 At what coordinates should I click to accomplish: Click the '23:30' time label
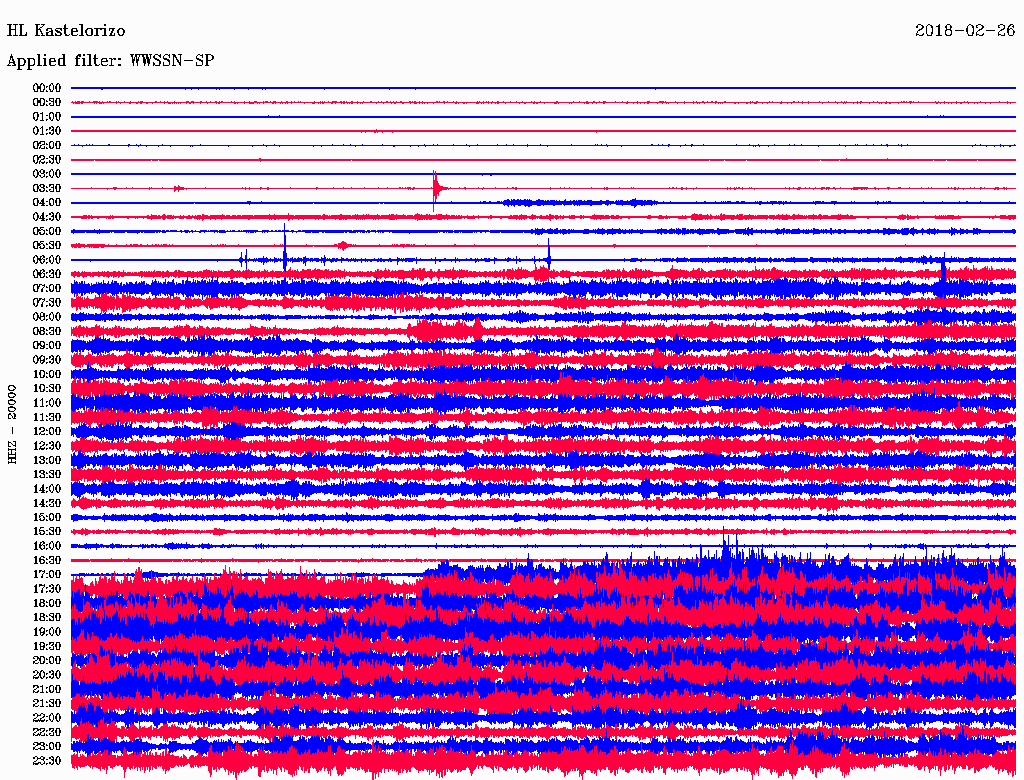pos(46,761)
